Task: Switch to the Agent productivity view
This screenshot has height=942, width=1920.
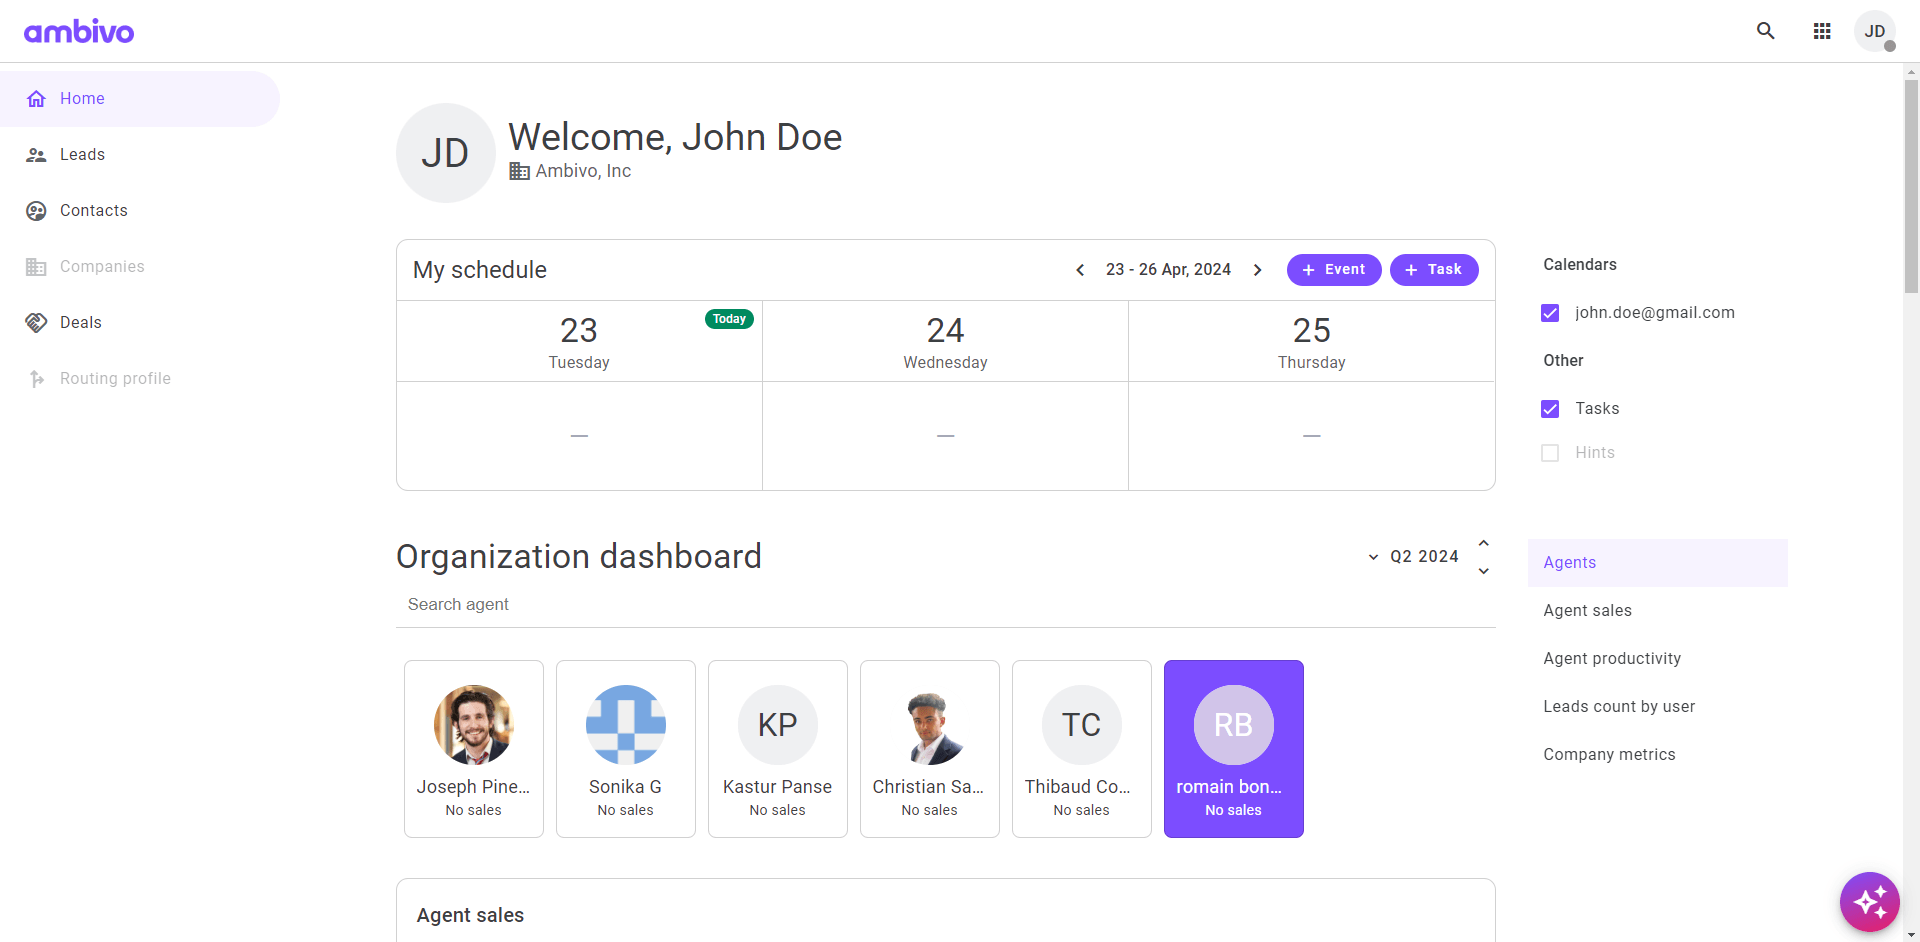Action: (x=1611, y=658)
